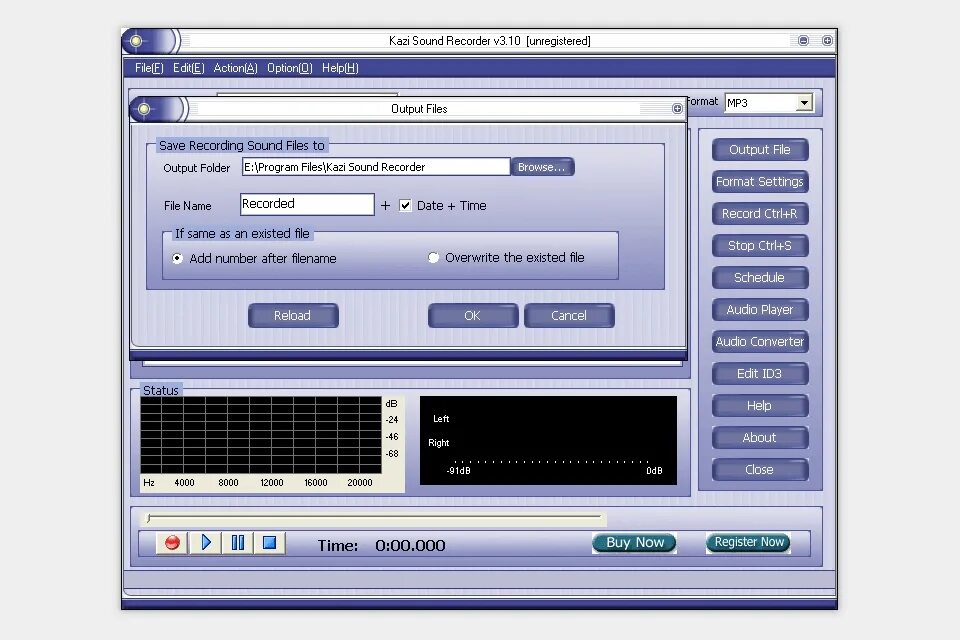Click the Edit ID3 button
The image size is (960, 640).
click(760, 374)
